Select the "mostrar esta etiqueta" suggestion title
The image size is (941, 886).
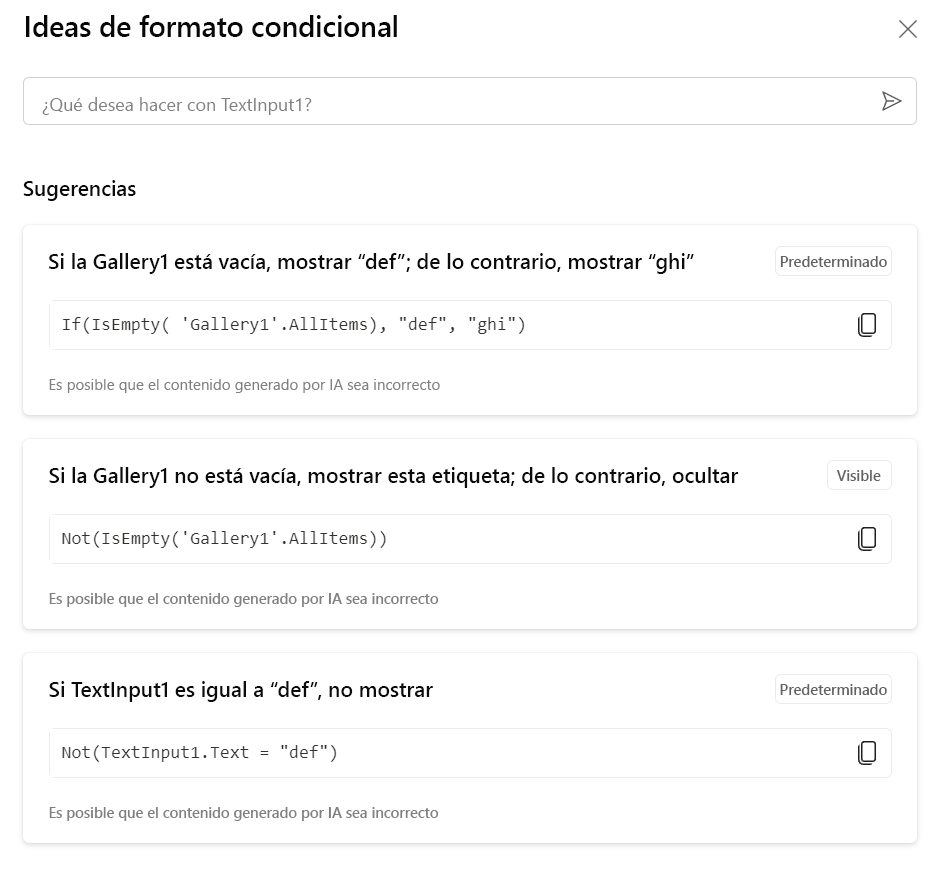pos(393,476)
